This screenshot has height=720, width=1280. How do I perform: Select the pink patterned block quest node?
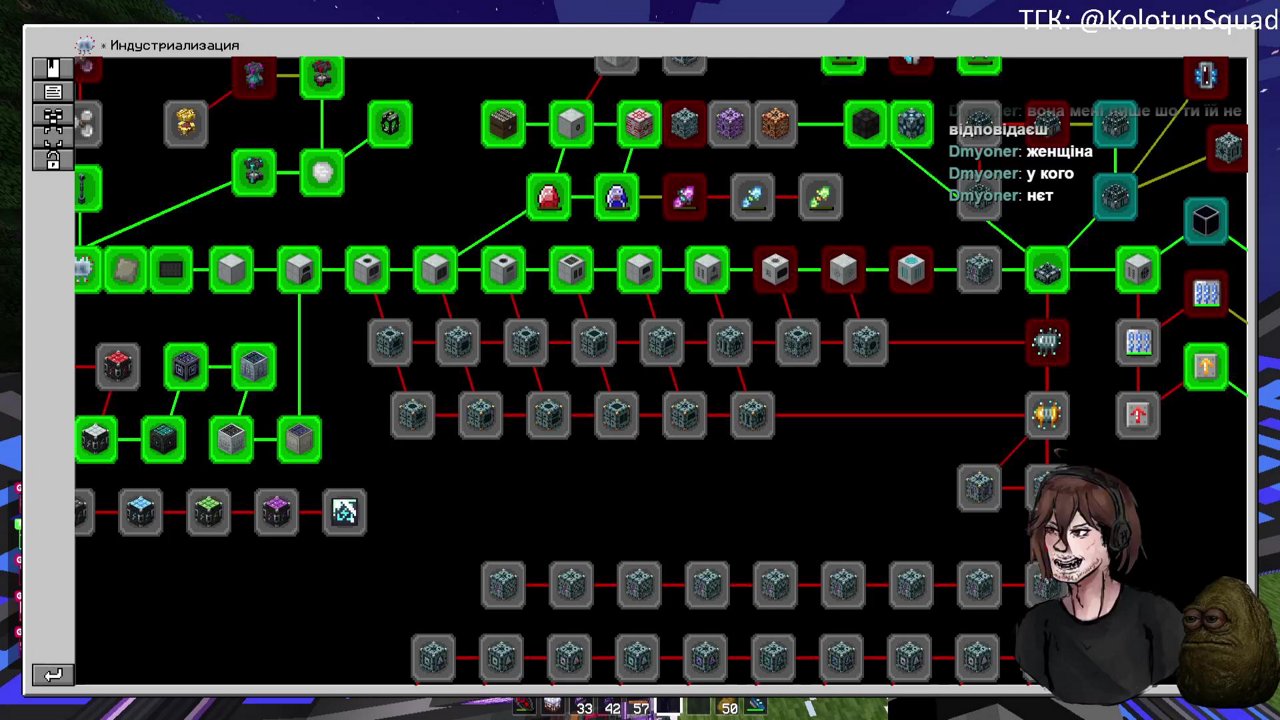pos(639,123)
